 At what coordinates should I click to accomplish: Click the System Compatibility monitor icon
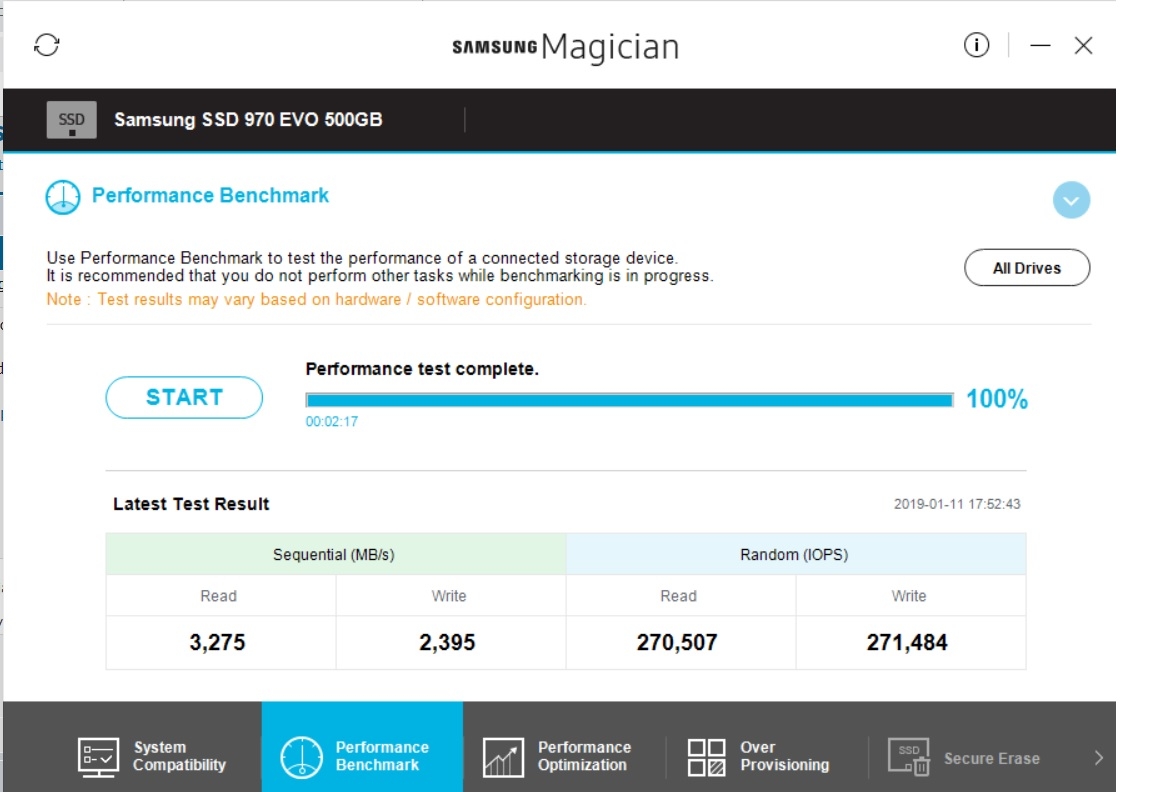point(98,757)
